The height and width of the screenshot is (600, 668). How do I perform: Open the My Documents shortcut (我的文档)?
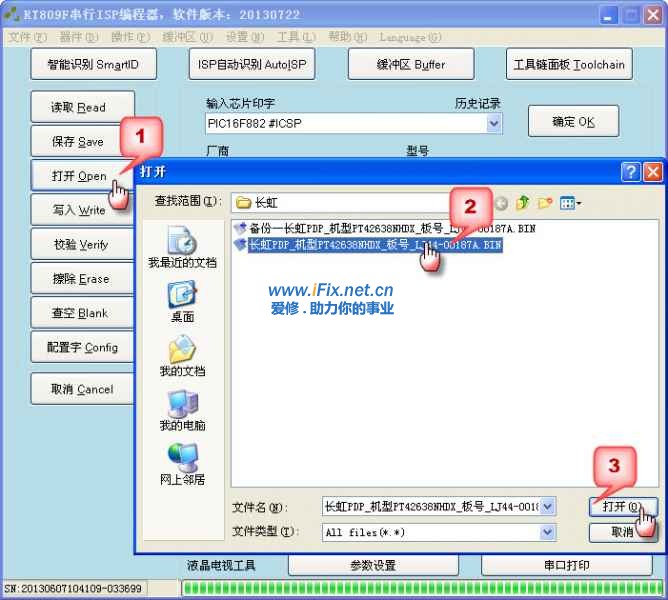[182, 354]
